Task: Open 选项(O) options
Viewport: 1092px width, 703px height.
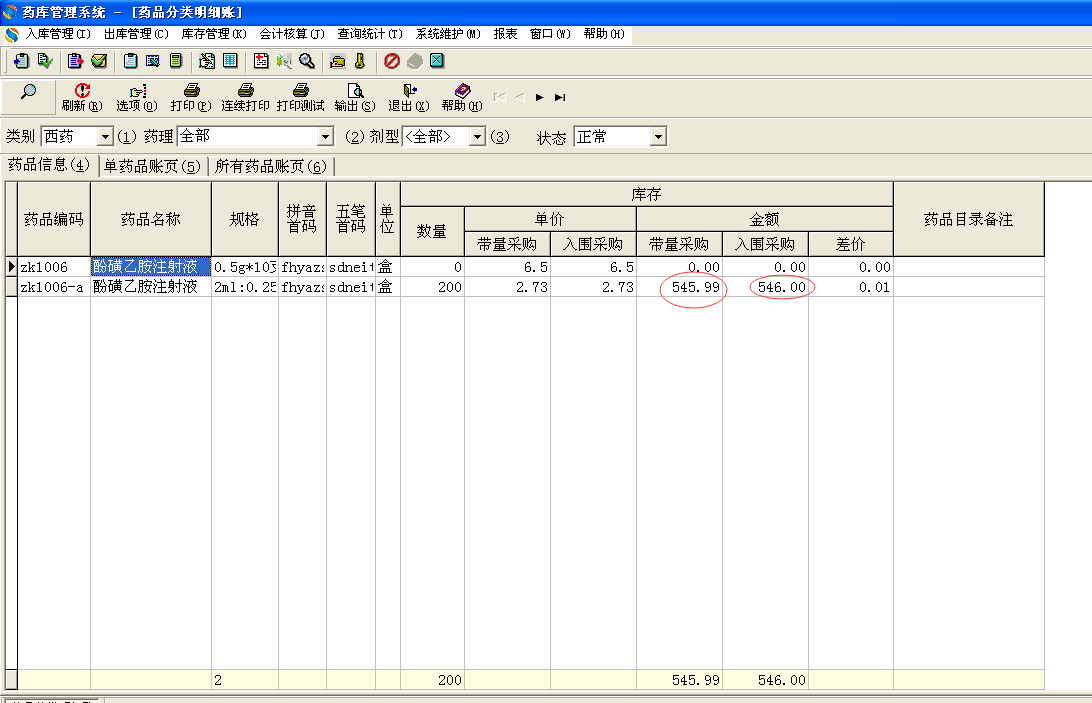Action: click(x=136, y=98)
